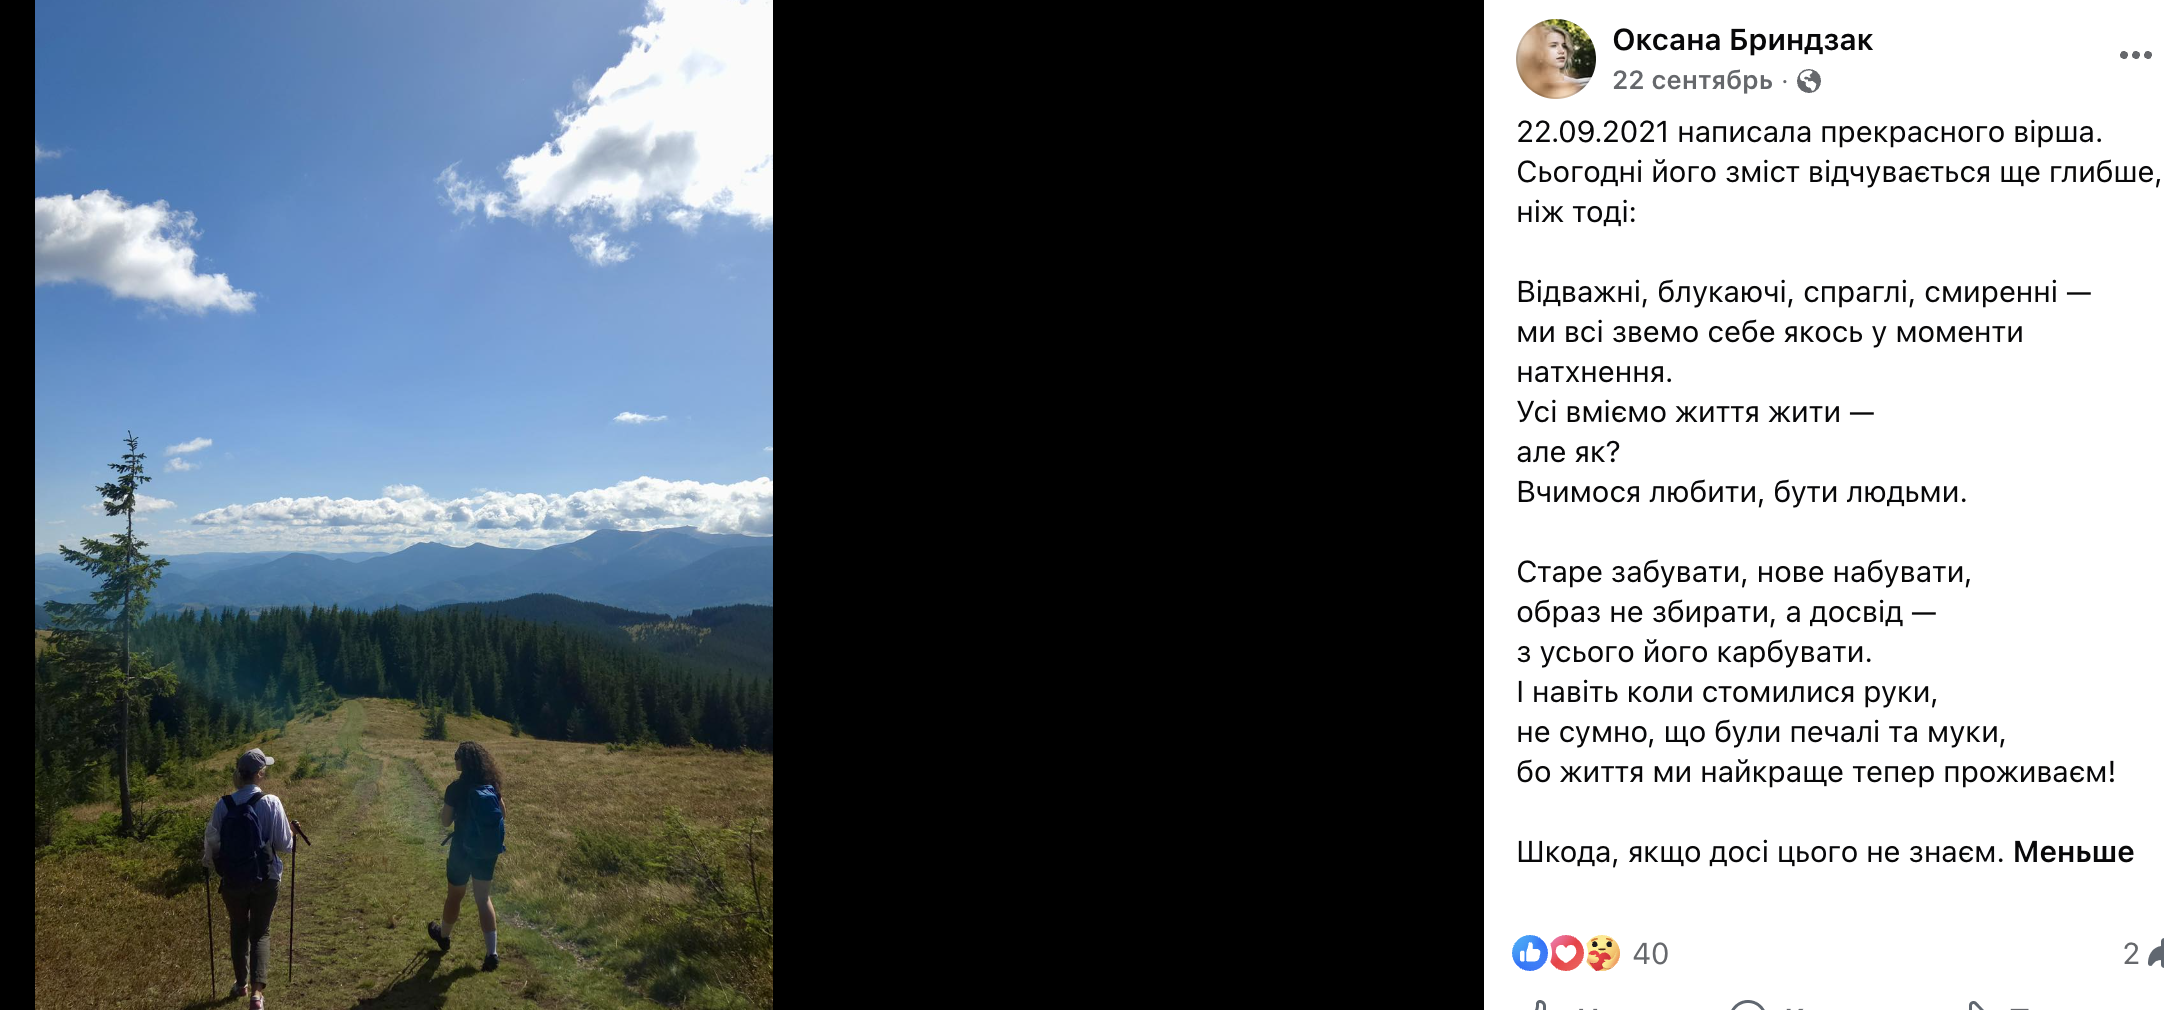The height and width of the screenshot is (1010, 2164).
Task: Collapse the post text with Меньше
Action: click(x=2073, y=852)
